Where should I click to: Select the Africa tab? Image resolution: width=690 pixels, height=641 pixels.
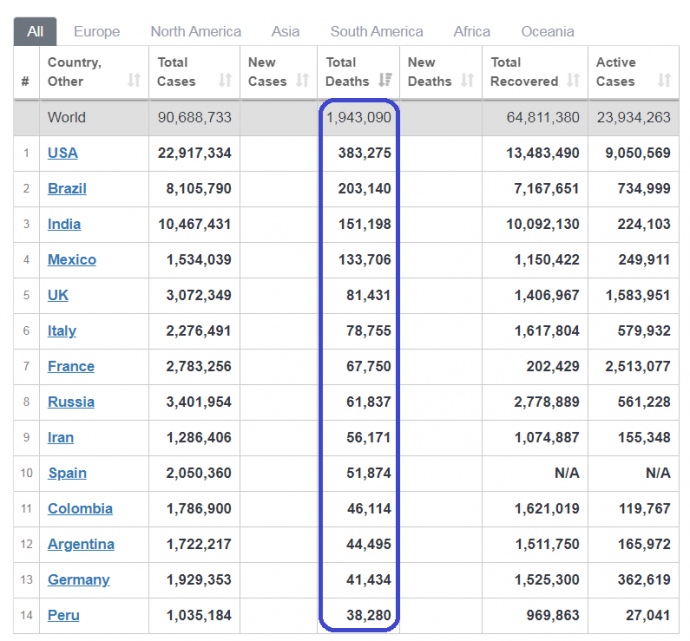click(x=472, y=31)
